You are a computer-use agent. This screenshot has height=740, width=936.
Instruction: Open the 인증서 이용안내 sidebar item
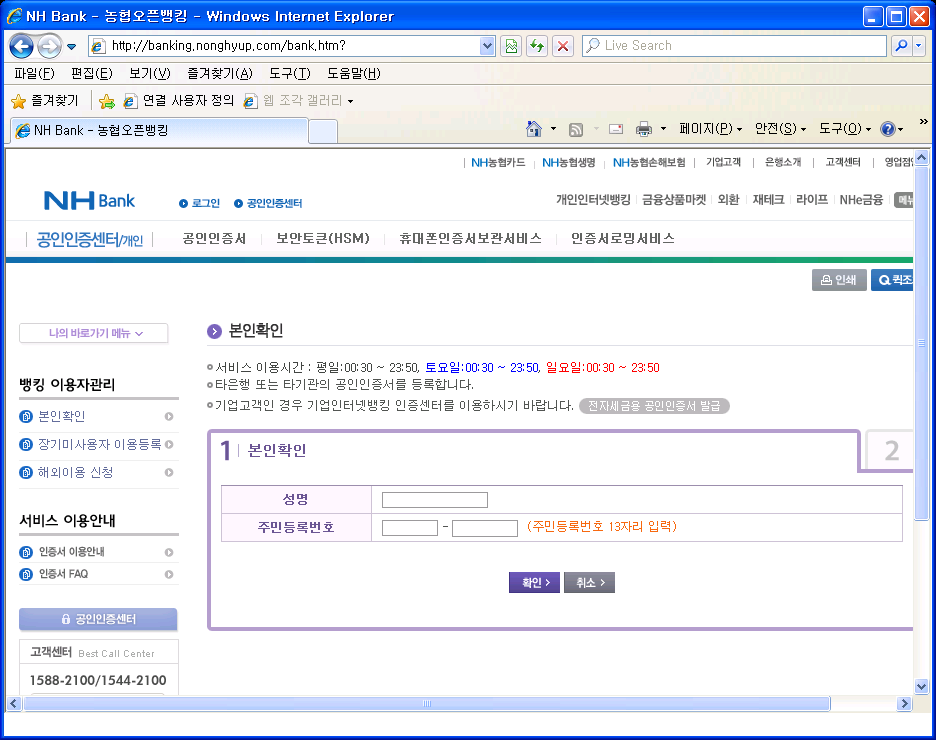pyautogui.click(x=96, y=552)
